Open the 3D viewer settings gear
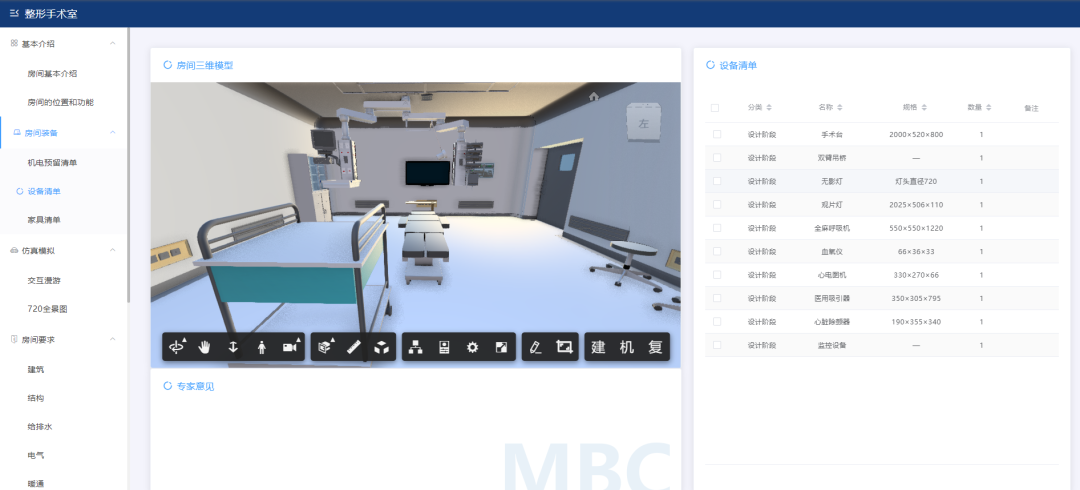1080x490 pixels. [472, 347]
